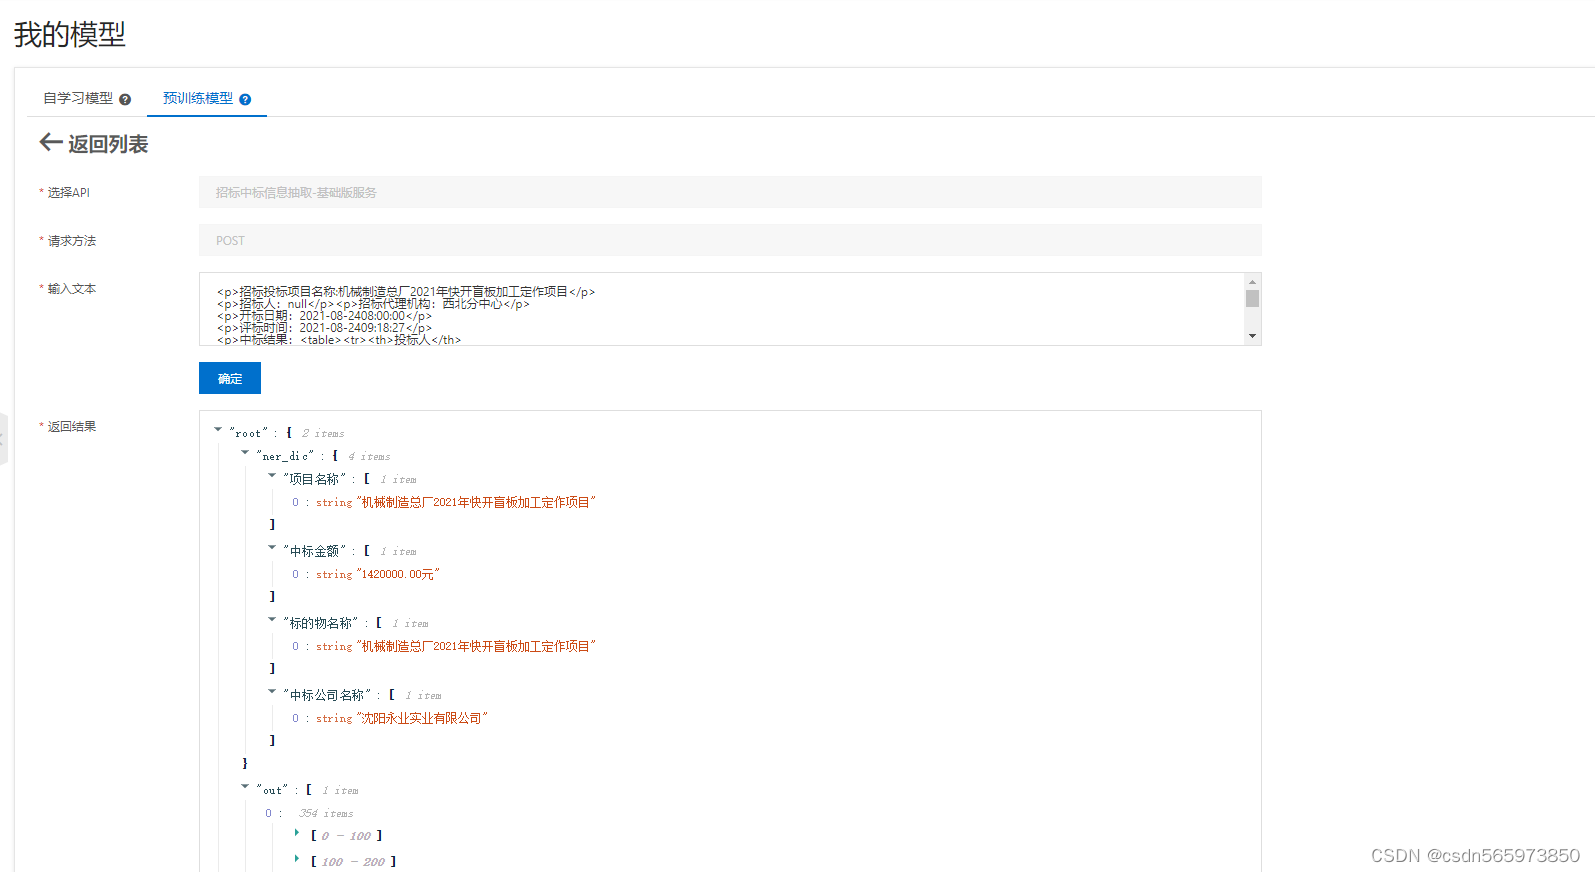Click the textarea scrollbar up arrow
1595x872 pixels.
click(x=1252, y=282)
